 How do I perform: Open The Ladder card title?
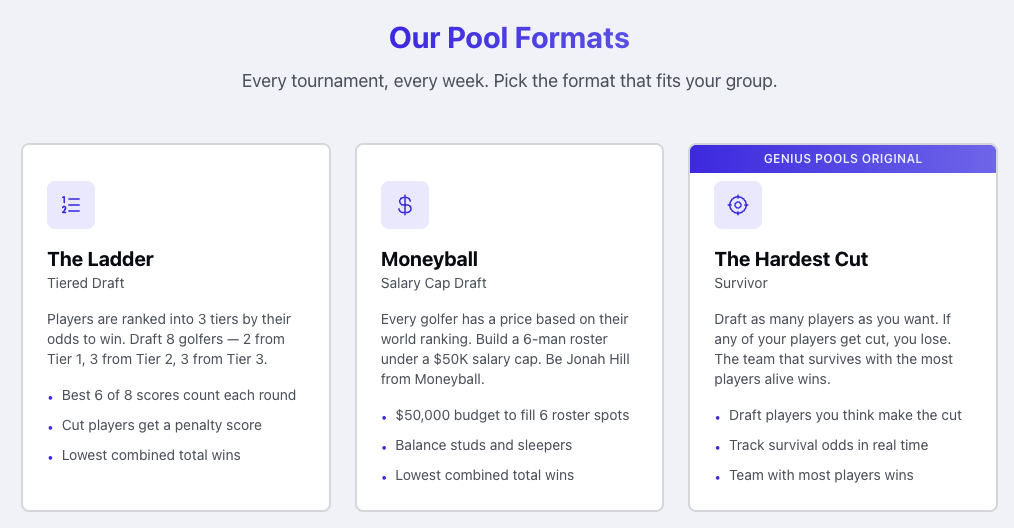point(100,259)
